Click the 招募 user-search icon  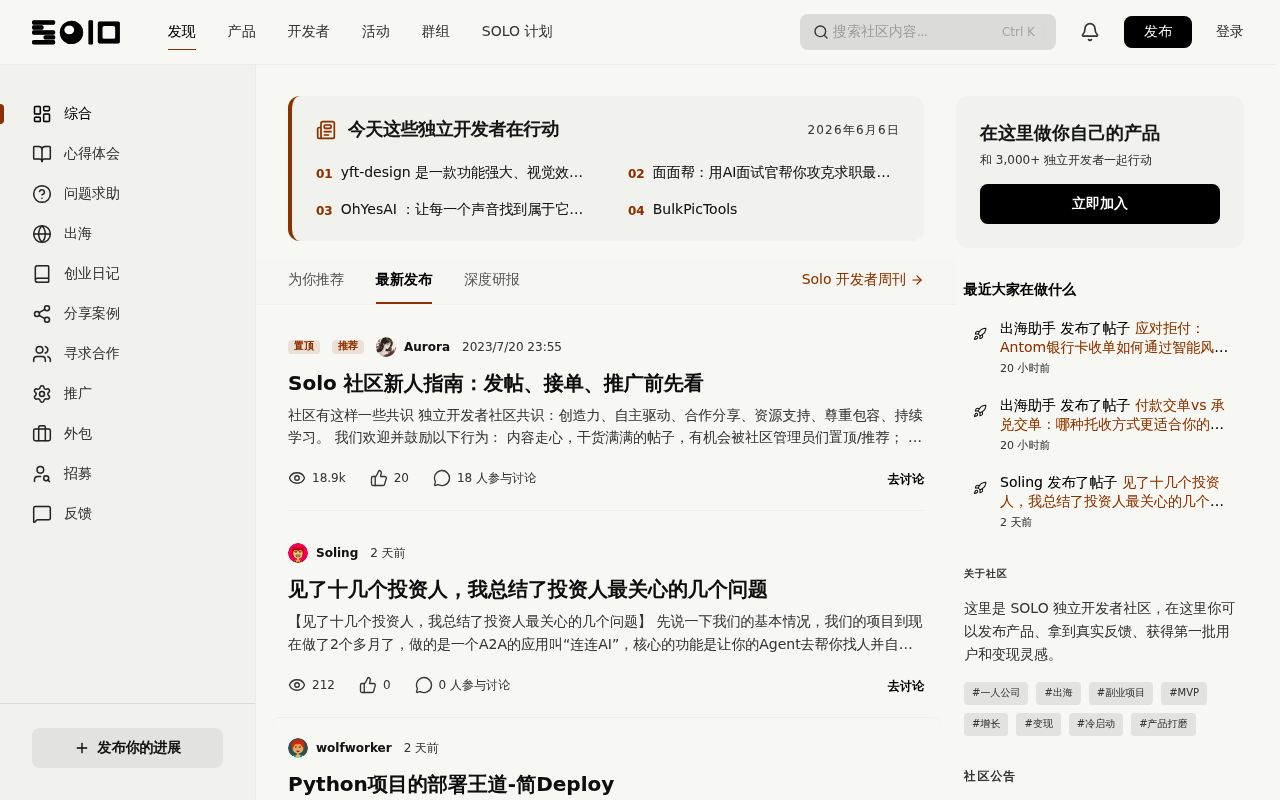(42, 474)
